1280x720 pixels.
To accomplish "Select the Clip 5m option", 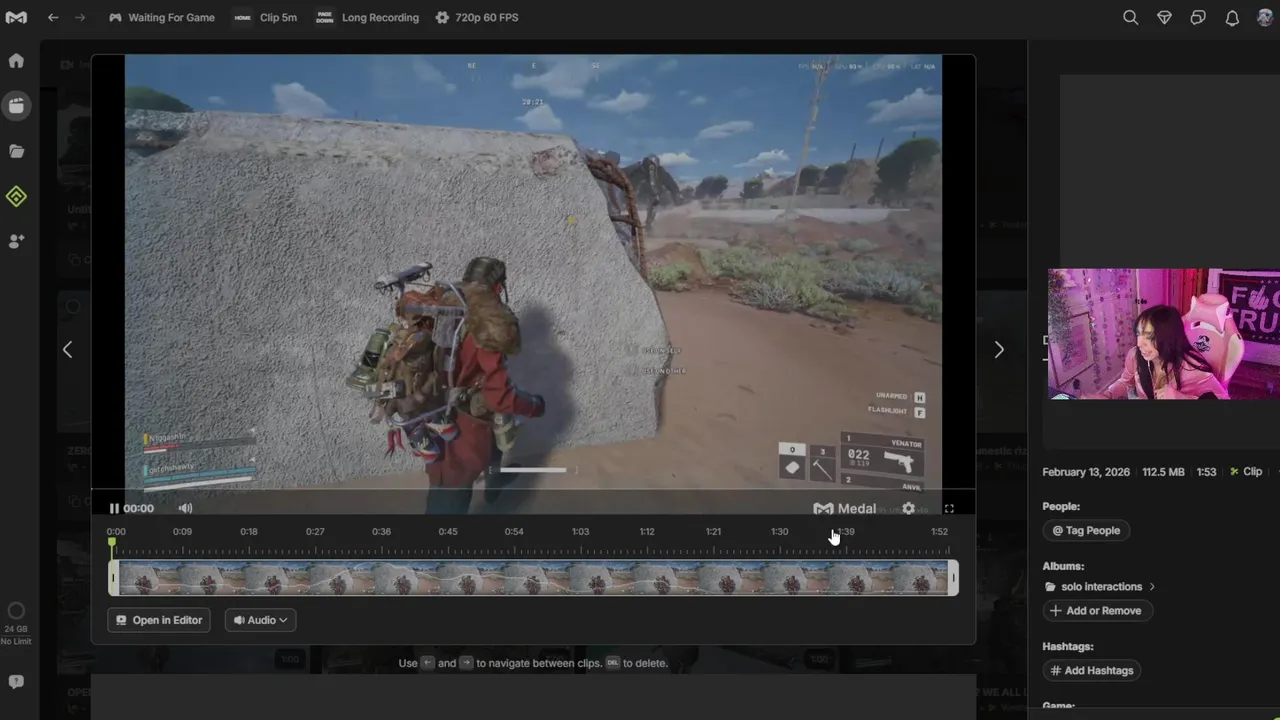I will click(266, 17).
